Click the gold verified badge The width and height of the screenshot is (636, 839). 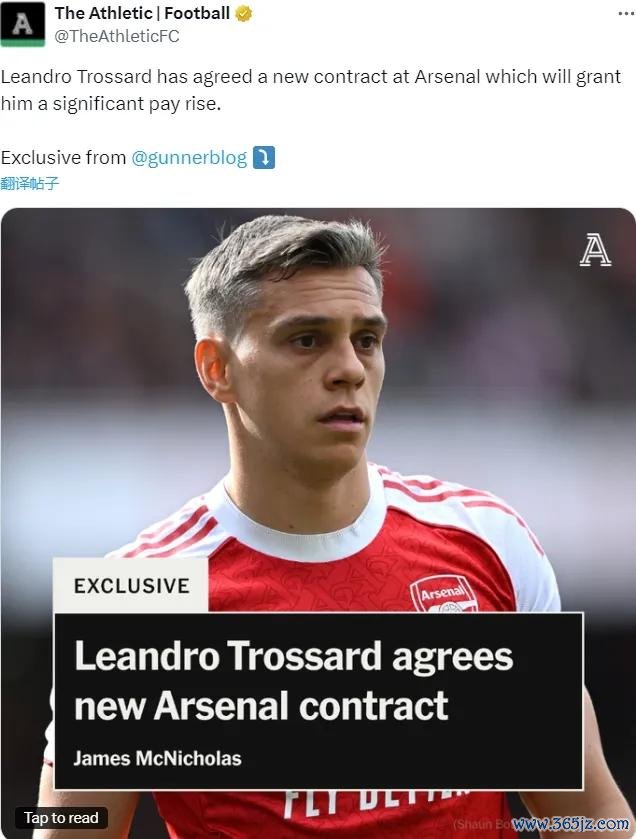coord(243,14)
